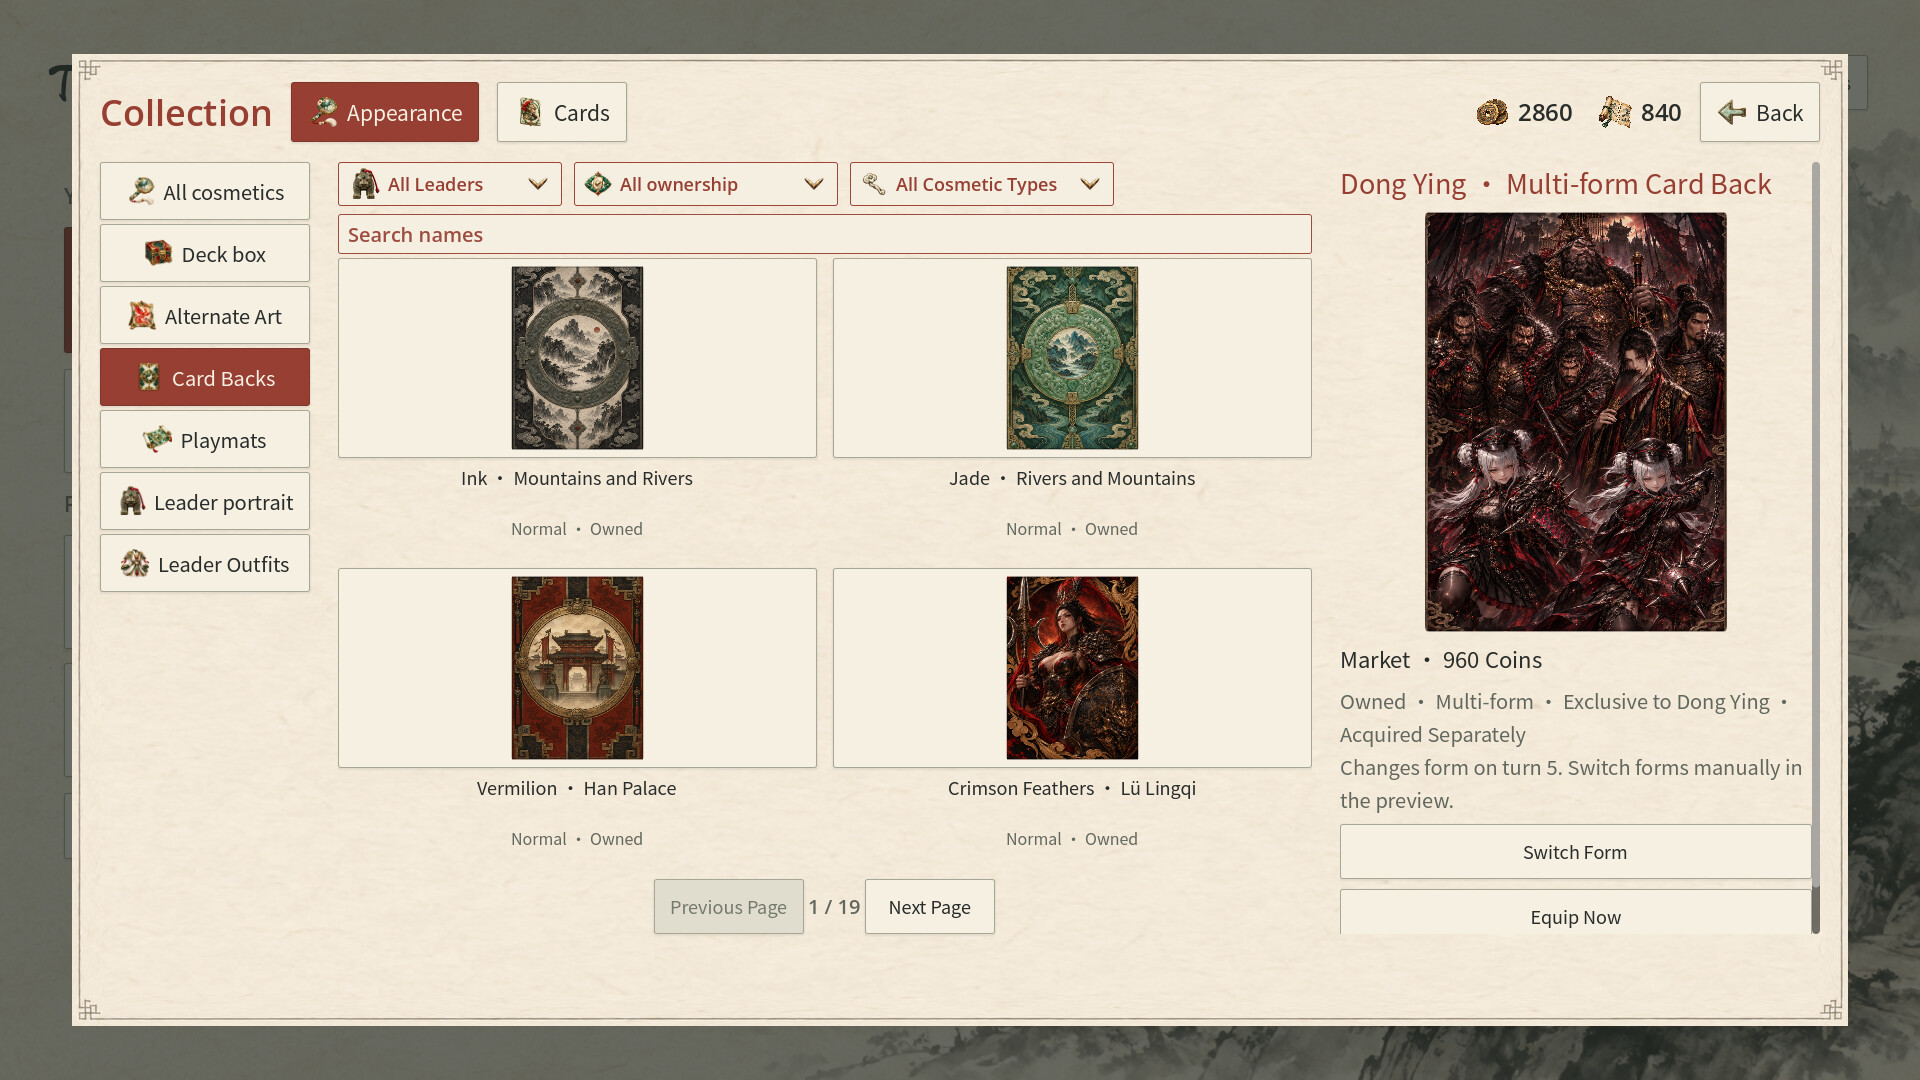Screen dimensions: 1920x1080
Task: Click the Back button label
Action: [x=1779, y=113]
